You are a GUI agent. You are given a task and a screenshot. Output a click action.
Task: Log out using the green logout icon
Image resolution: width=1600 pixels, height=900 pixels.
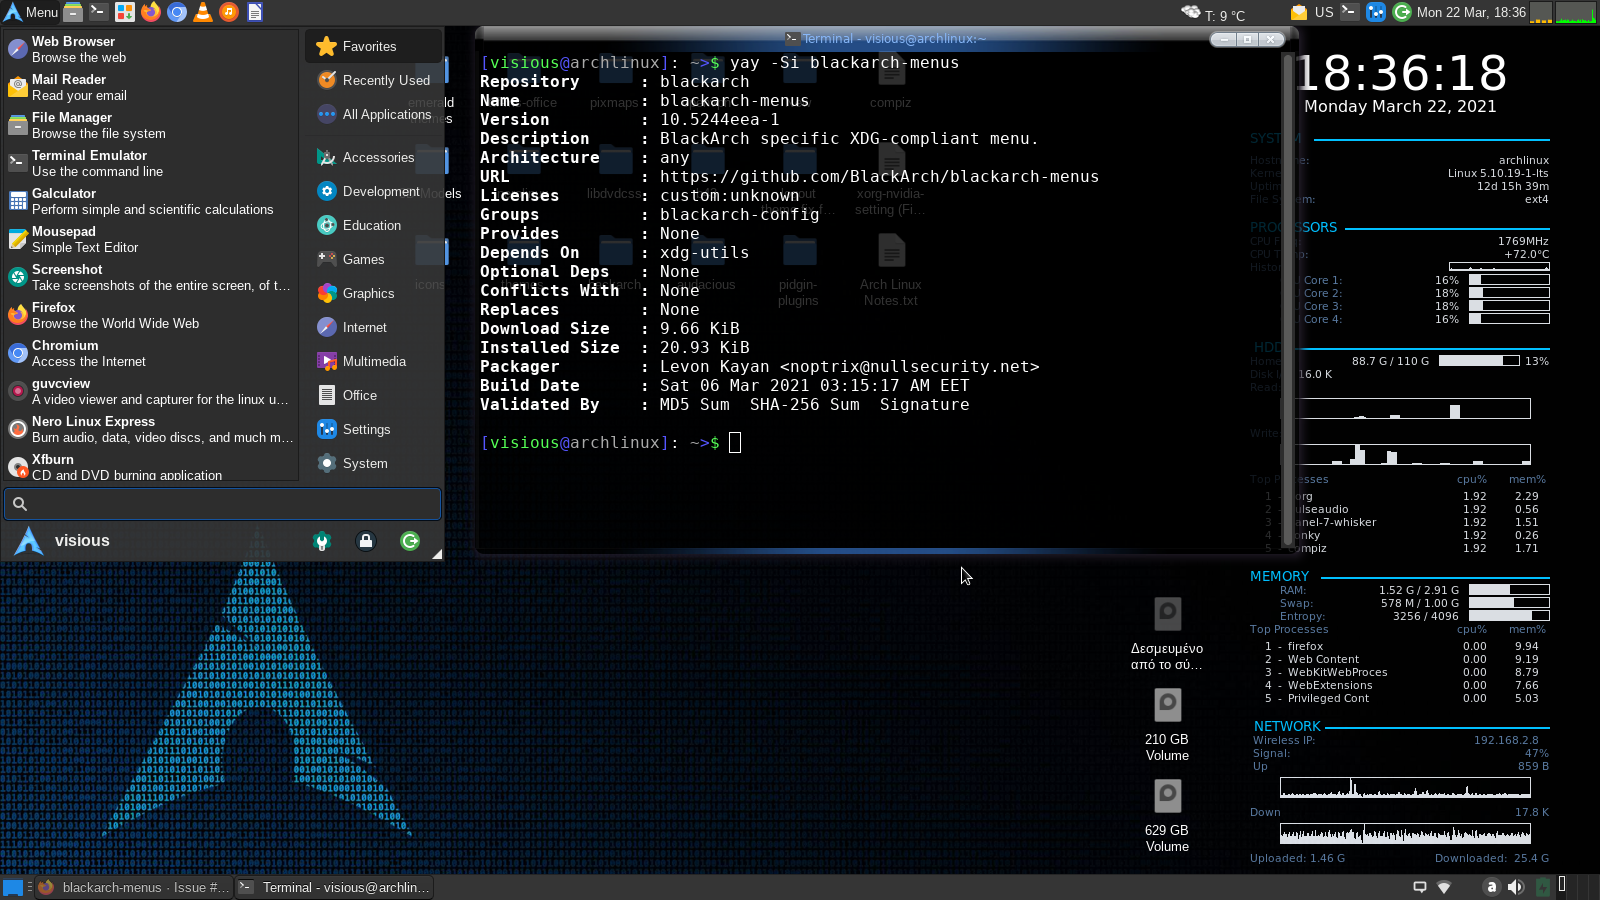(x=409, y=540)
